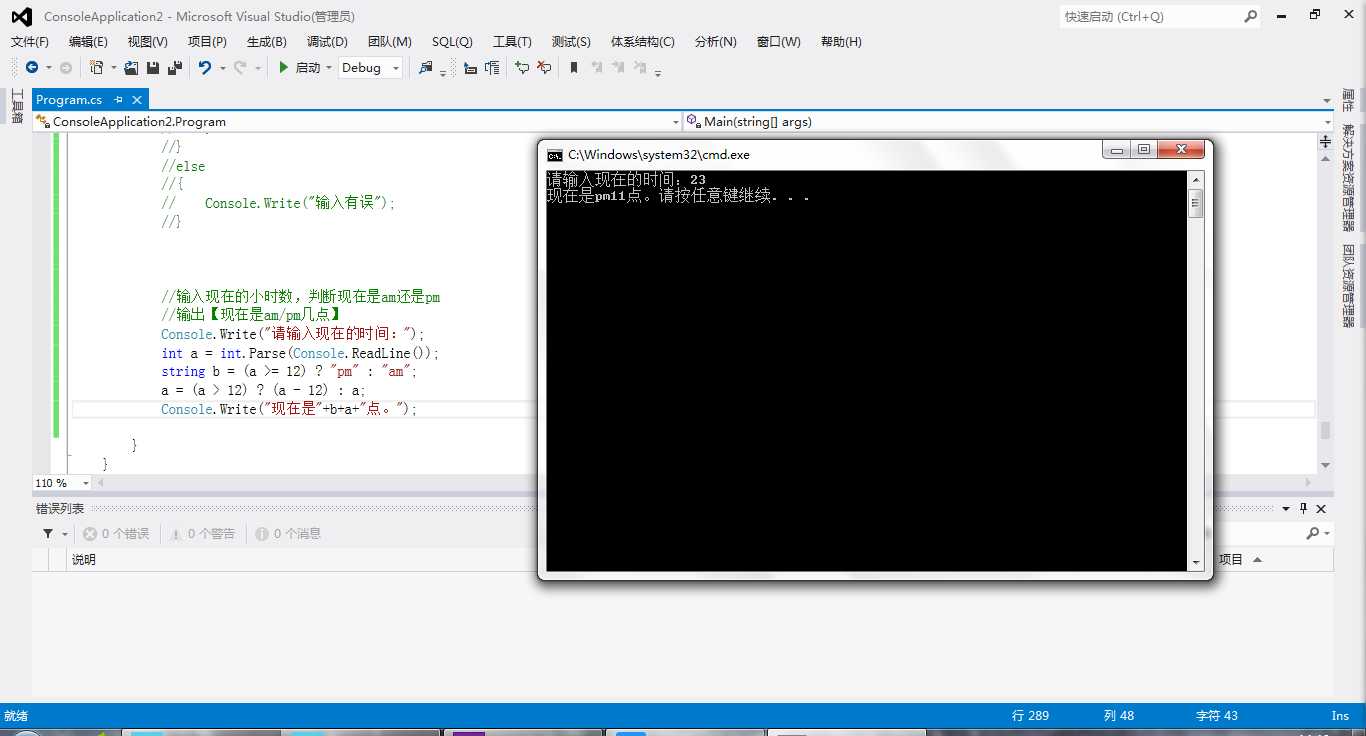The height and width of the screenshot is (736, 1366).
Task: Click the cmd.exe vertical scrollbar thumb
Action: 1195,203
